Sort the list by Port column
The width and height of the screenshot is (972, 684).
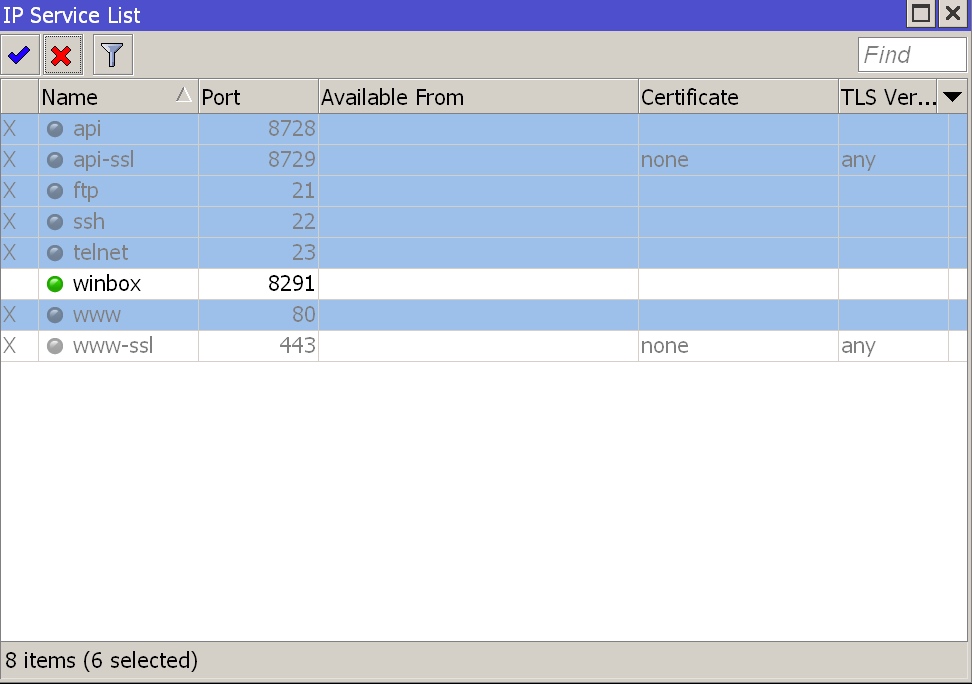(257, 97)
